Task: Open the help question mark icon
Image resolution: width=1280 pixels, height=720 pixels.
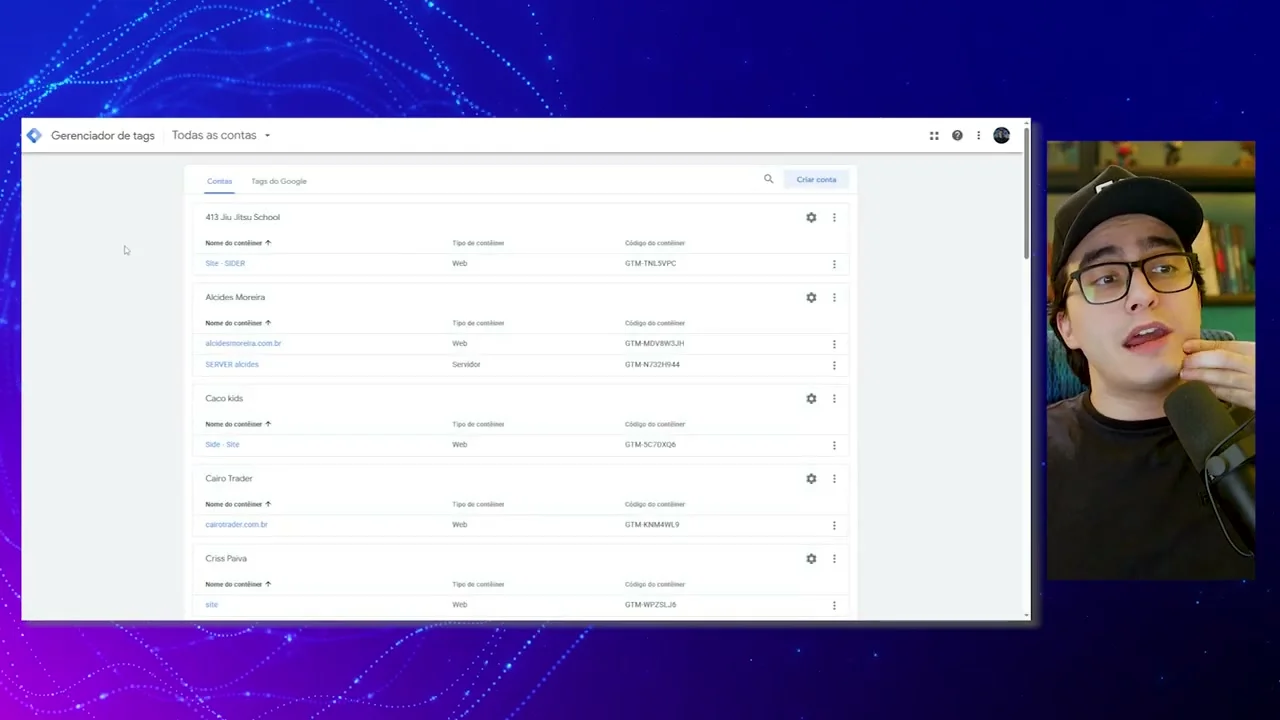Action: [957, 136]
